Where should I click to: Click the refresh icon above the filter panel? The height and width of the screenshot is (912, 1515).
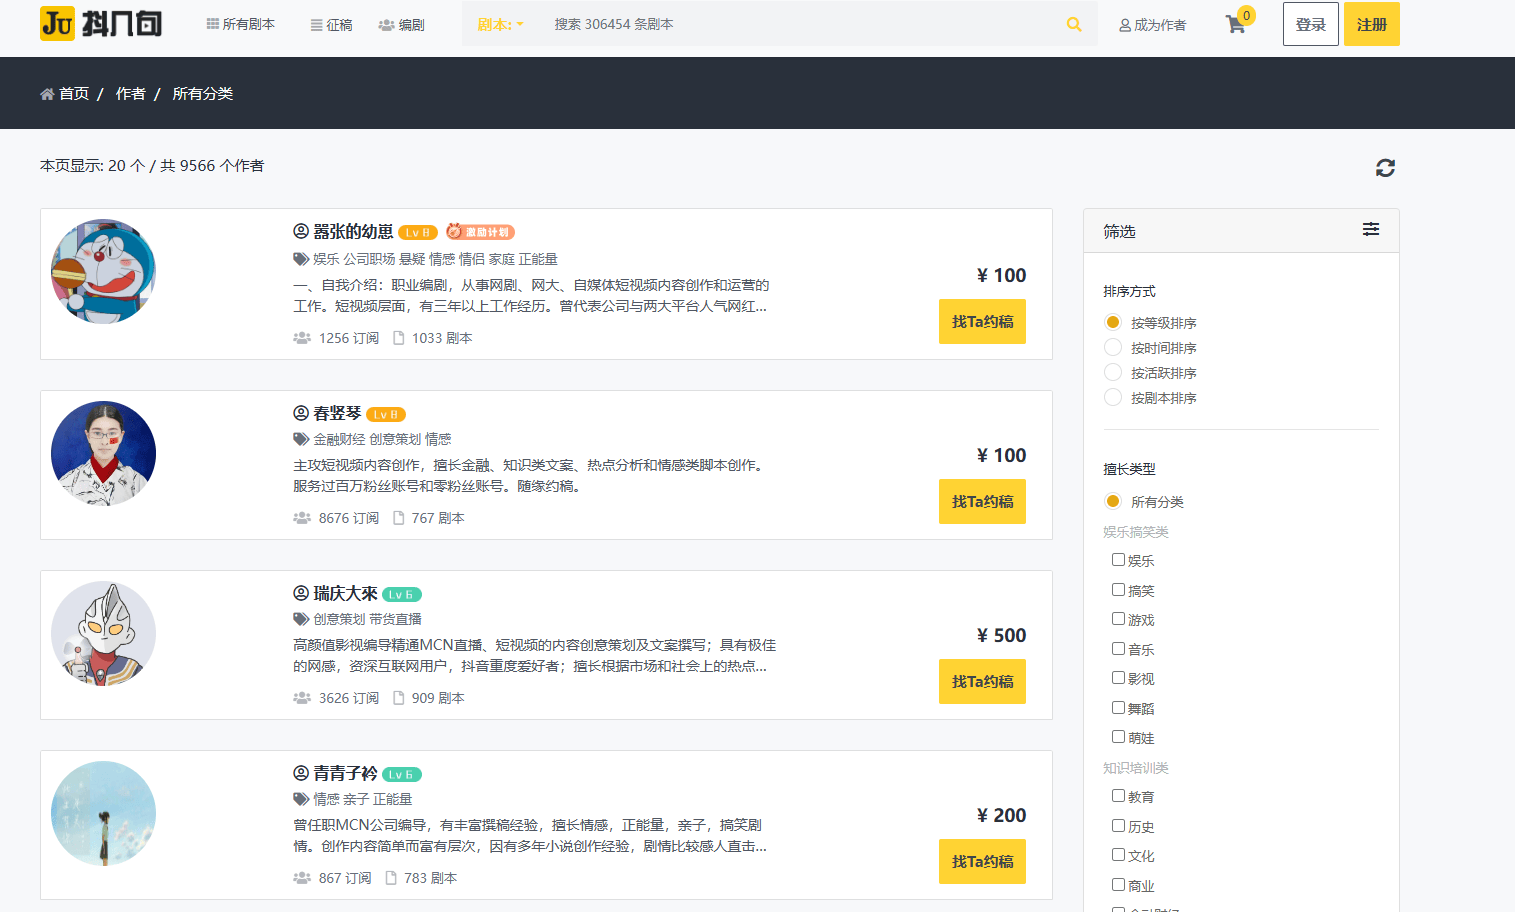1385,168
